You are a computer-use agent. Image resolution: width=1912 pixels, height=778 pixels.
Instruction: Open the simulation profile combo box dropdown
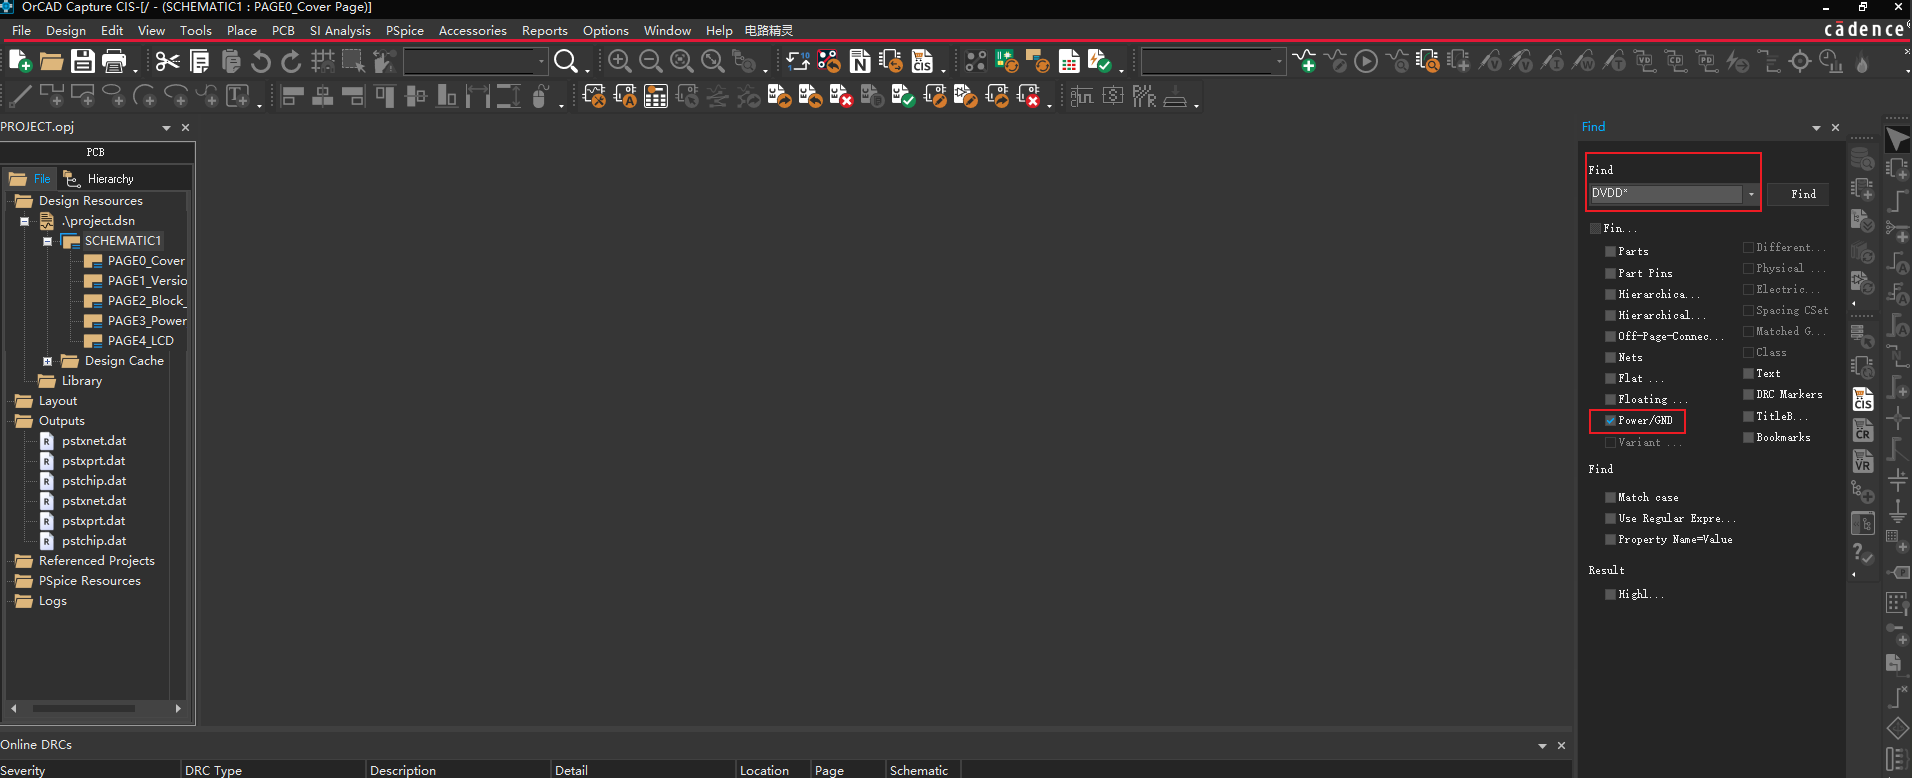[x=1279, y=62]
